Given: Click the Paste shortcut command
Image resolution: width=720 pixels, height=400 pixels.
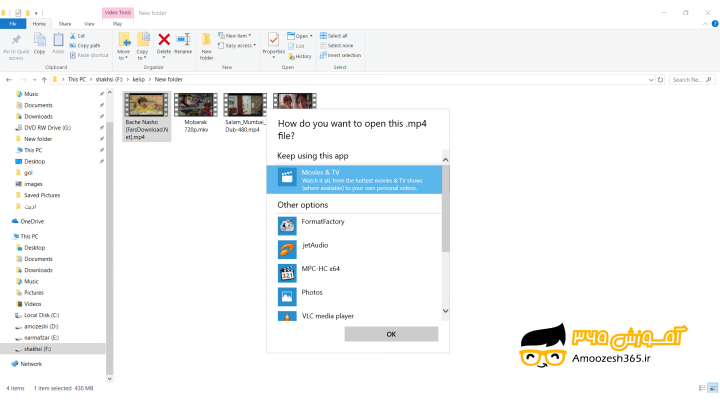Looking at the screenshot, I should 89,55.
